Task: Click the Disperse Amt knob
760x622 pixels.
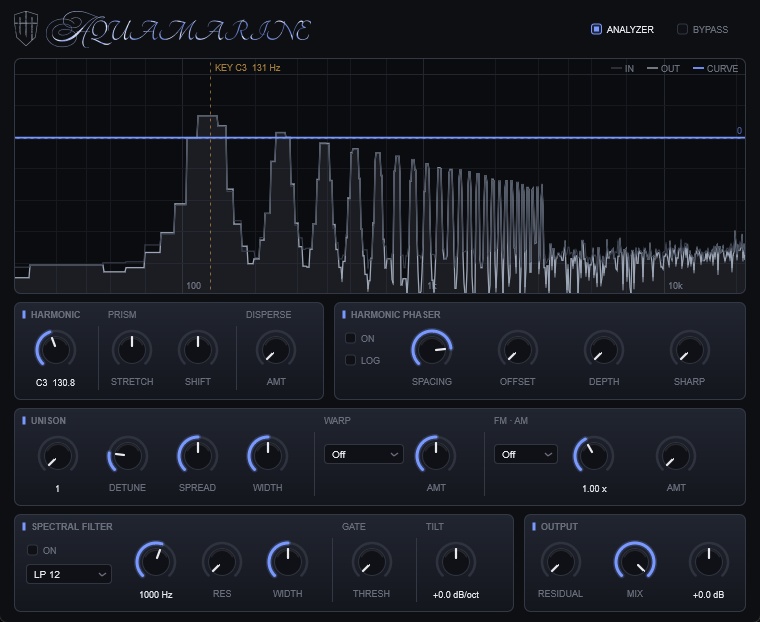Action: point(276,349)
